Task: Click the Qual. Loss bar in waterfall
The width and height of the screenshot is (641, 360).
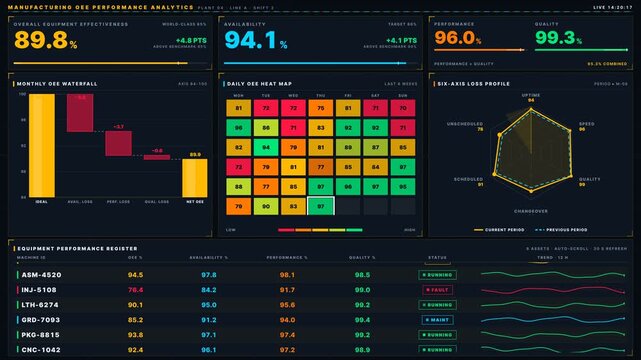Action: 157,157
